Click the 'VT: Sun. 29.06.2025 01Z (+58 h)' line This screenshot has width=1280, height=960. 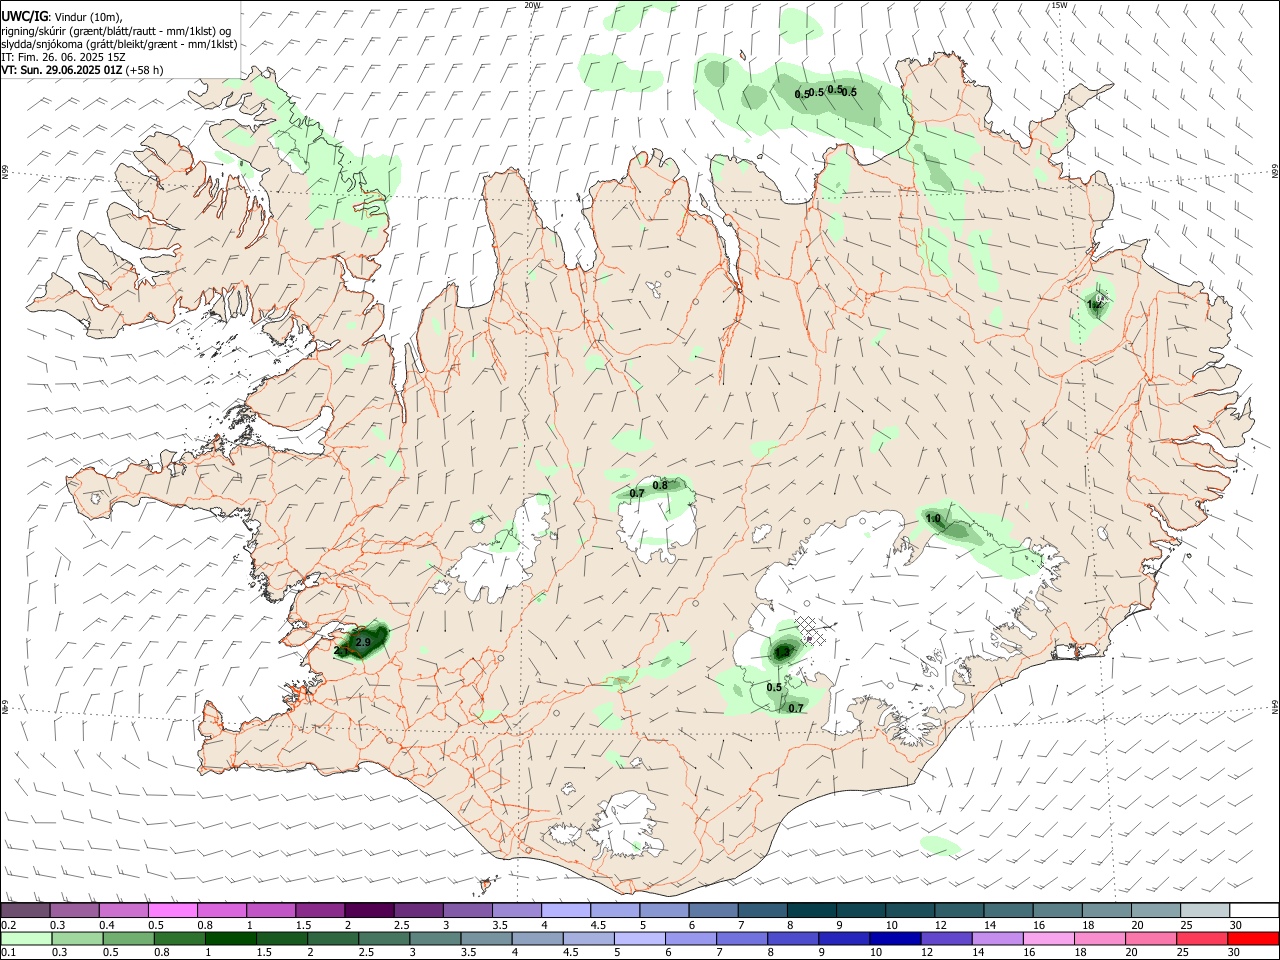(x=82, y=70)
